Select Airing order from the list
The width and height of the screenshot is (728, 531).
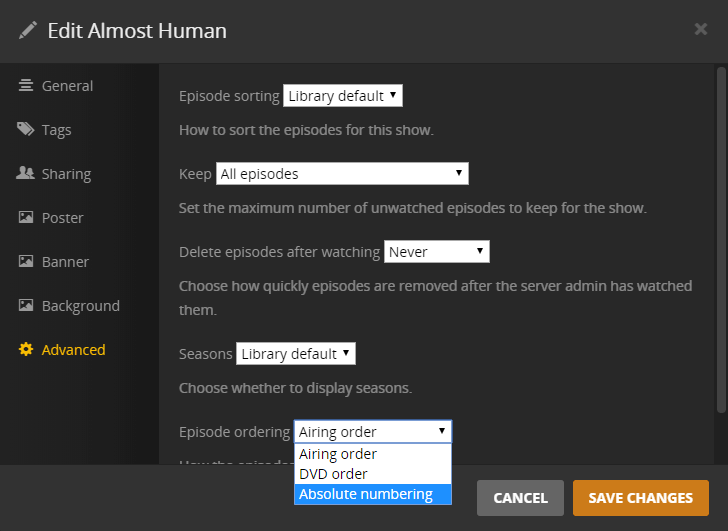338,454
